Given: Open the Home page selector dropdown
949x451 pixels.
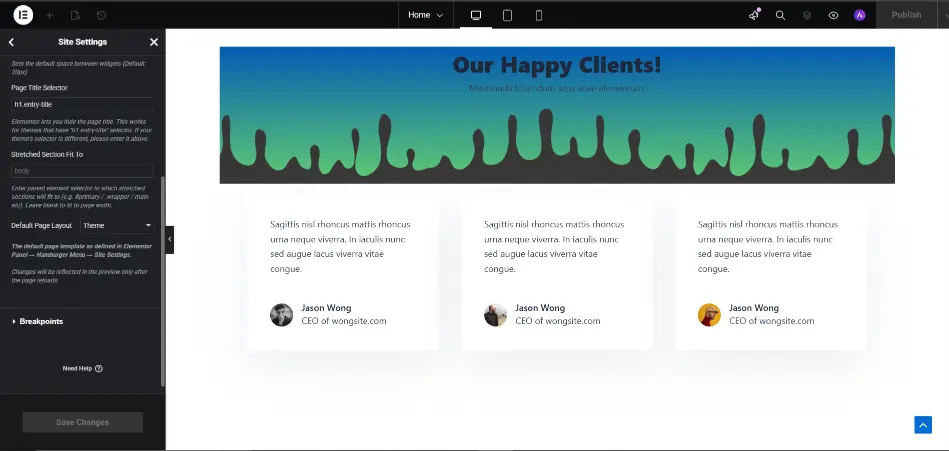Looking at the screenshot, I should 425,15.
